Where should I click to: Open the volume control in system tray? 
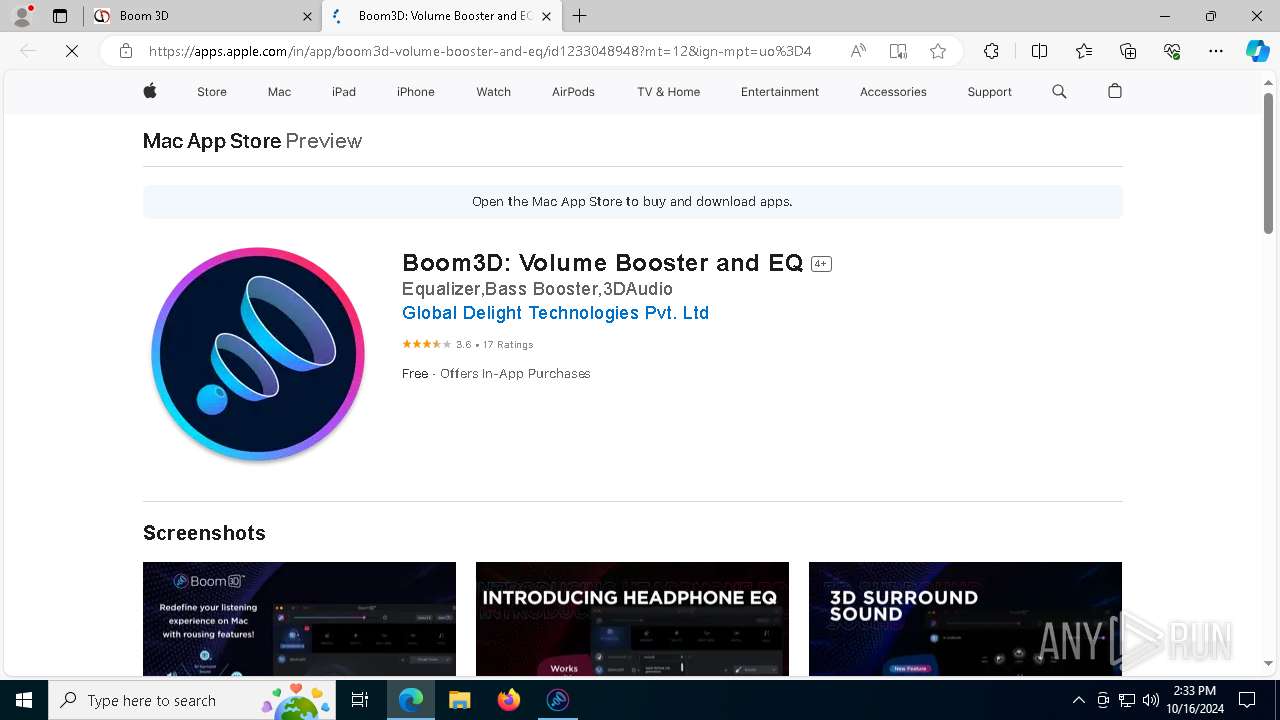1151,700
